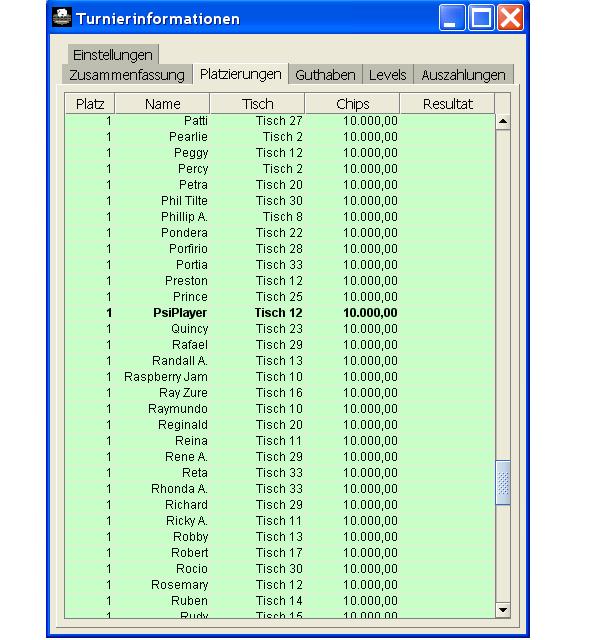
Task: Select player name Reina
Action: pos(191,440)
